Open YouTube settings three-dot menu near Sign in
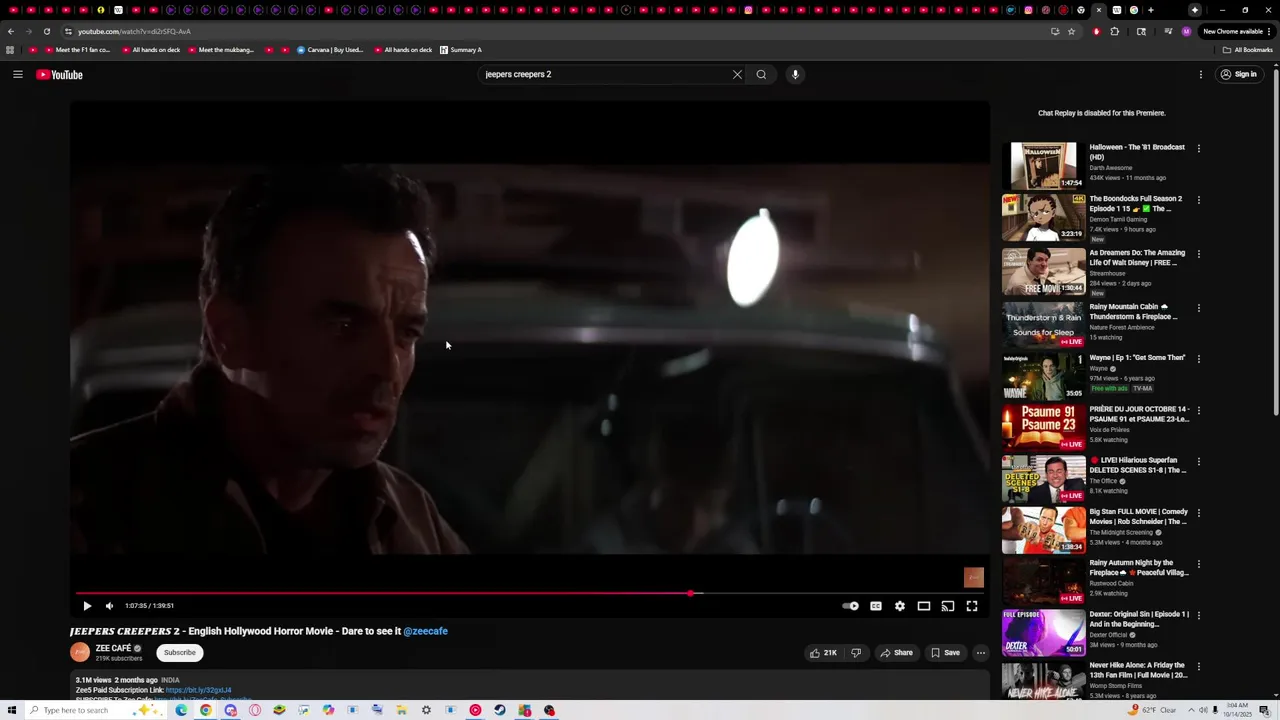The width and height of the screenshot is (1280, 720). point(1201,74)
